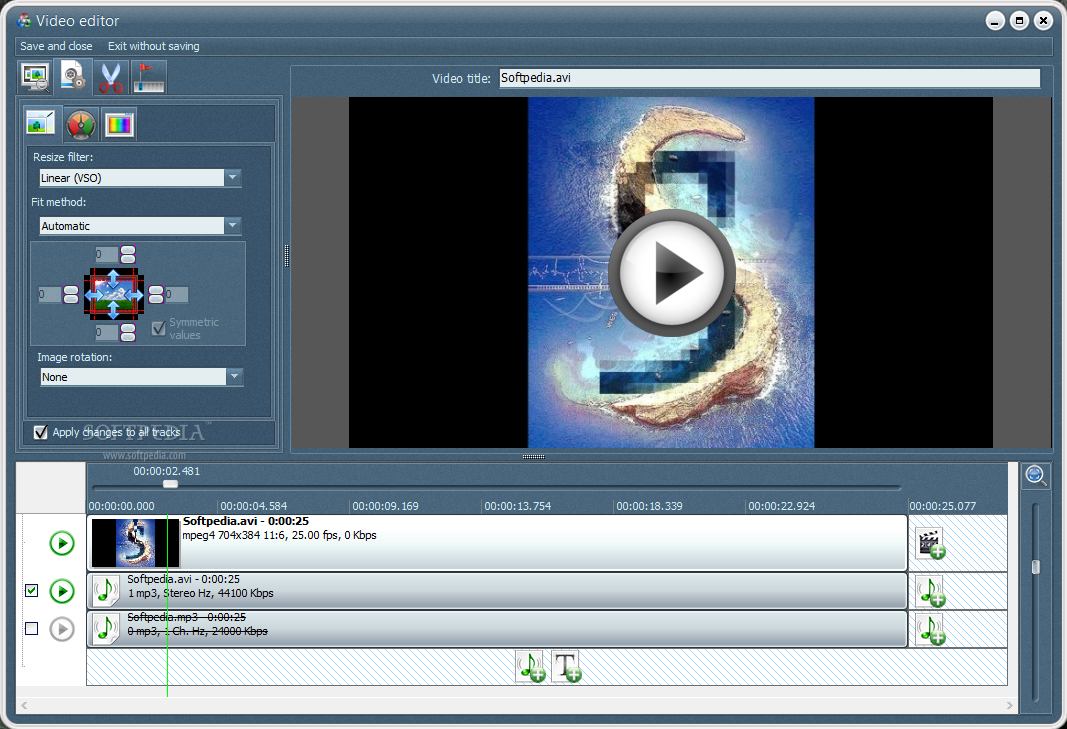Click the right scroll arrow of timeline
The height and width of the screenshot is (729, 1067).
(1010, 705)
